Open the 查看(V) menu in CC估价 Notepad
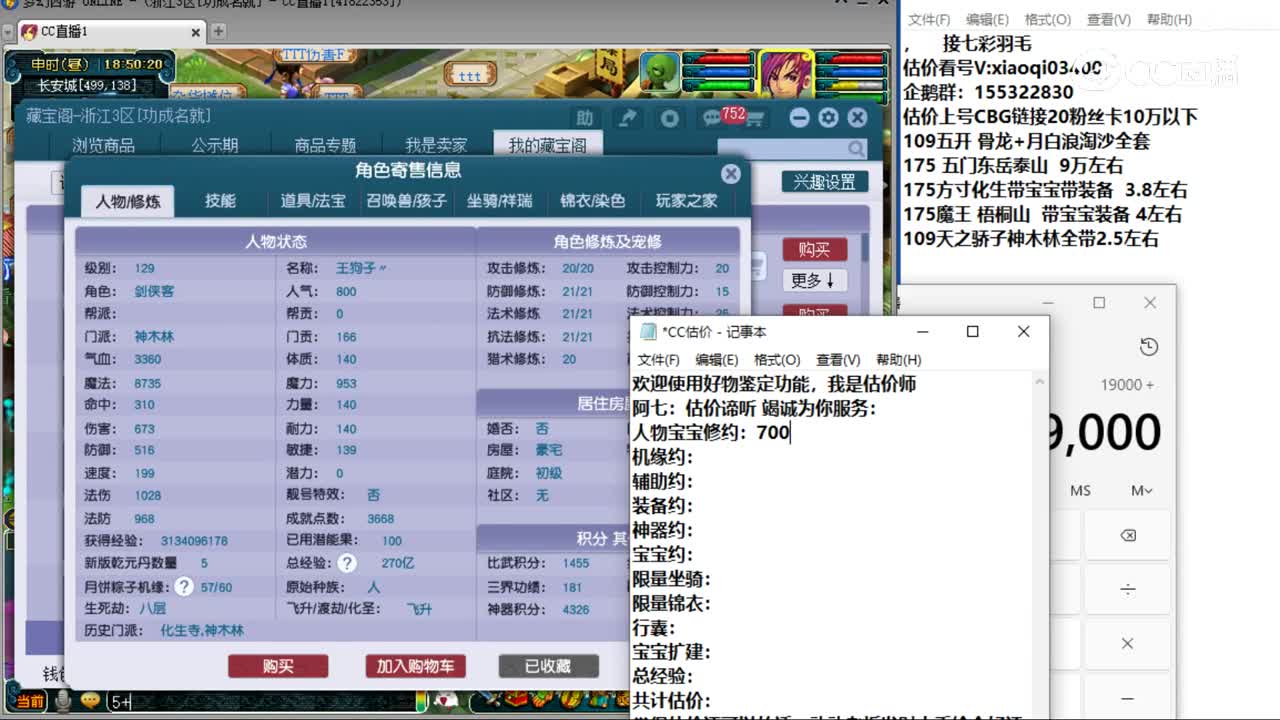This screenshot has height=720, width=1280. pyautogui.click(x=836, y=359)
